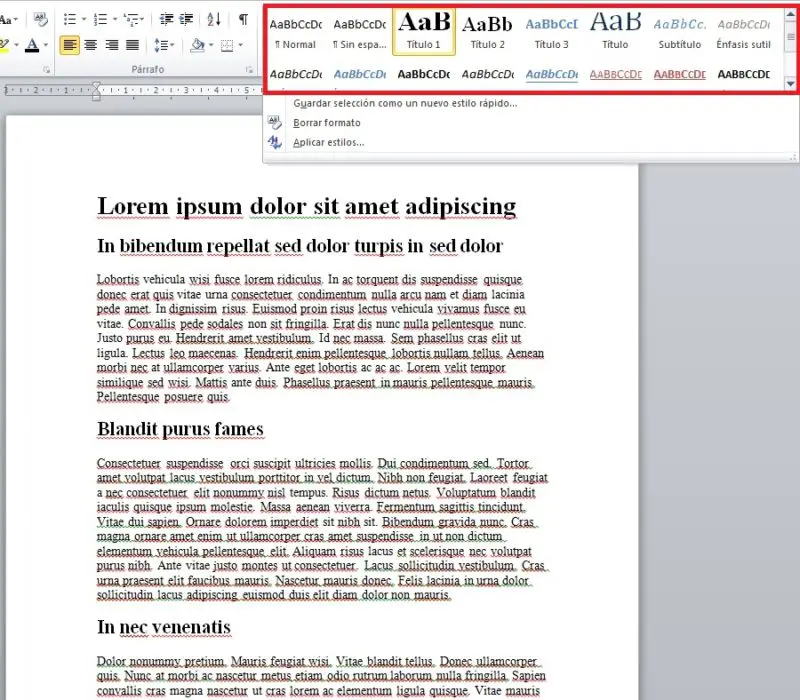Click the word 'Consectetuer' starting second paragraph
Image resolution: width=800 pixels, height=700 pixels.
[x=129, y=463]
